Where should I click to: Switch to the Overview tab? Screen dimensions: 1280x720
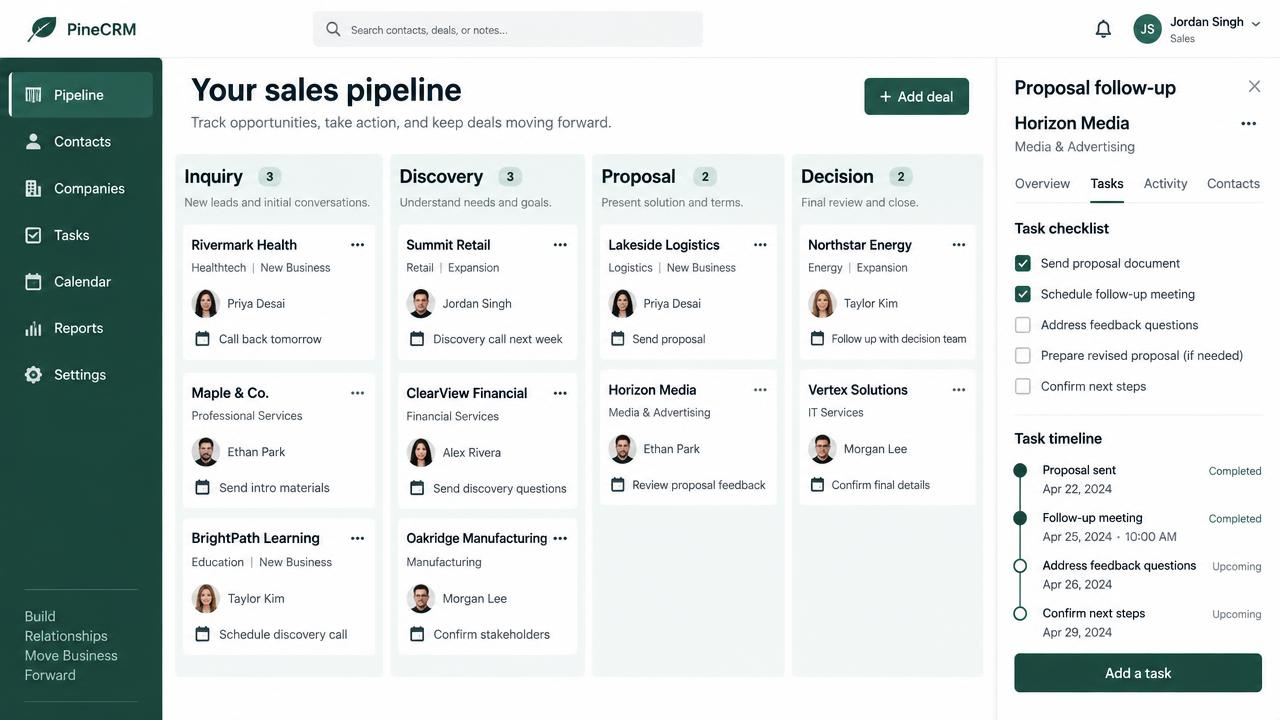(x=1042, y=183)
